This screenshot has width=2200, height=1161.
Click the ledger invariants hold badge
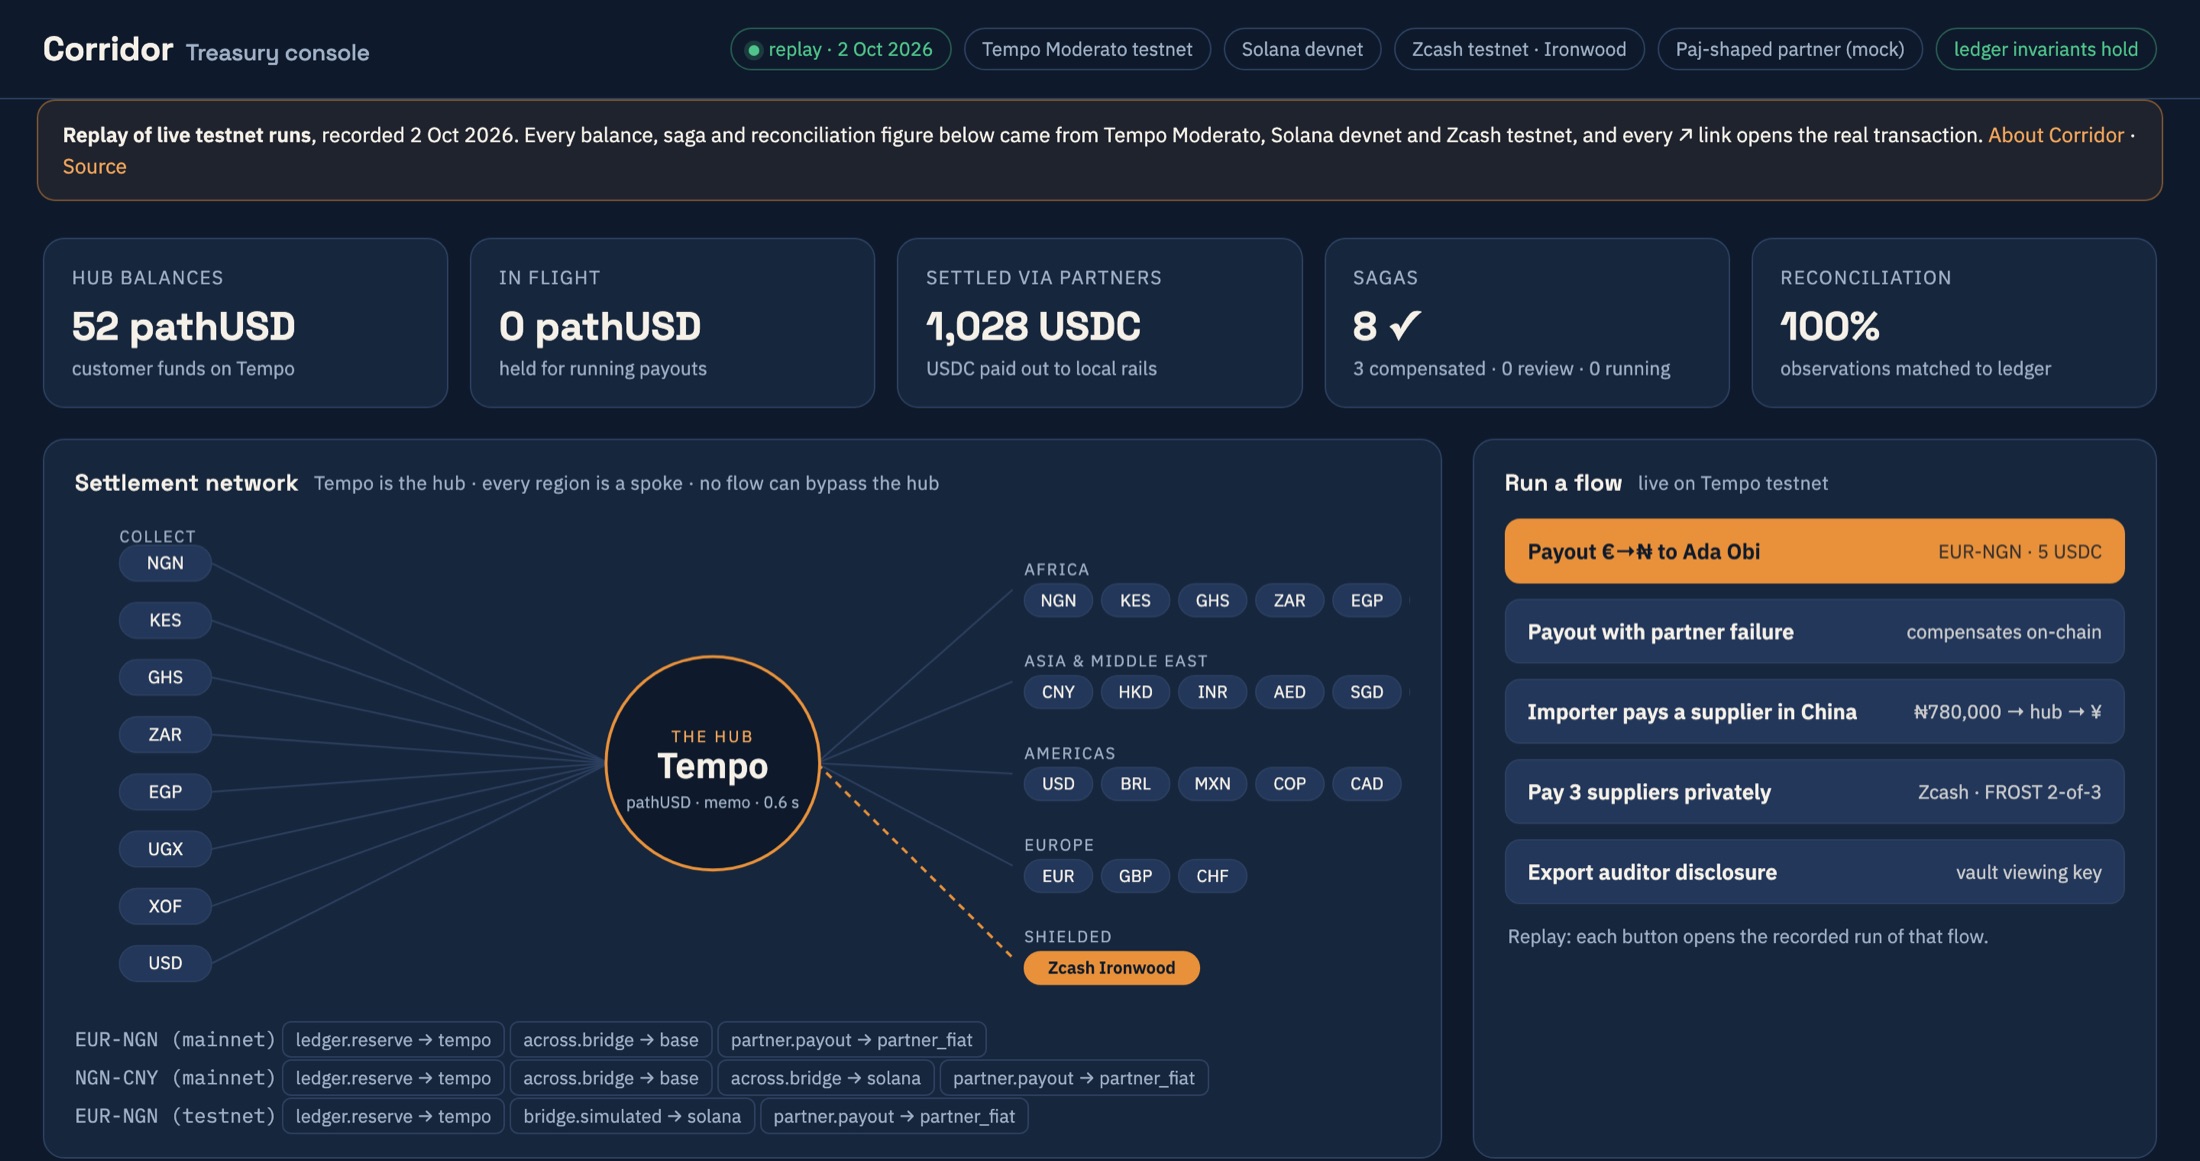[x=2046, y=49]
